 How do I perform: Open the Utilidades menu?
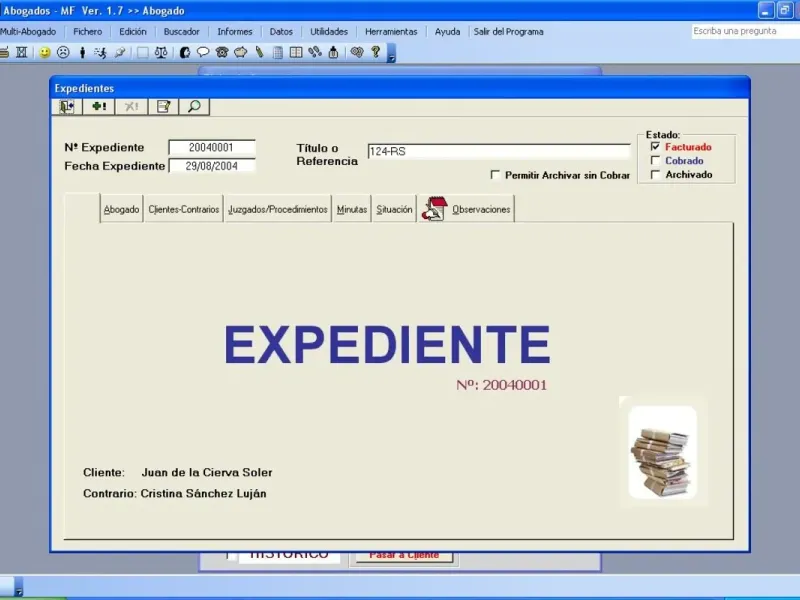329,32
